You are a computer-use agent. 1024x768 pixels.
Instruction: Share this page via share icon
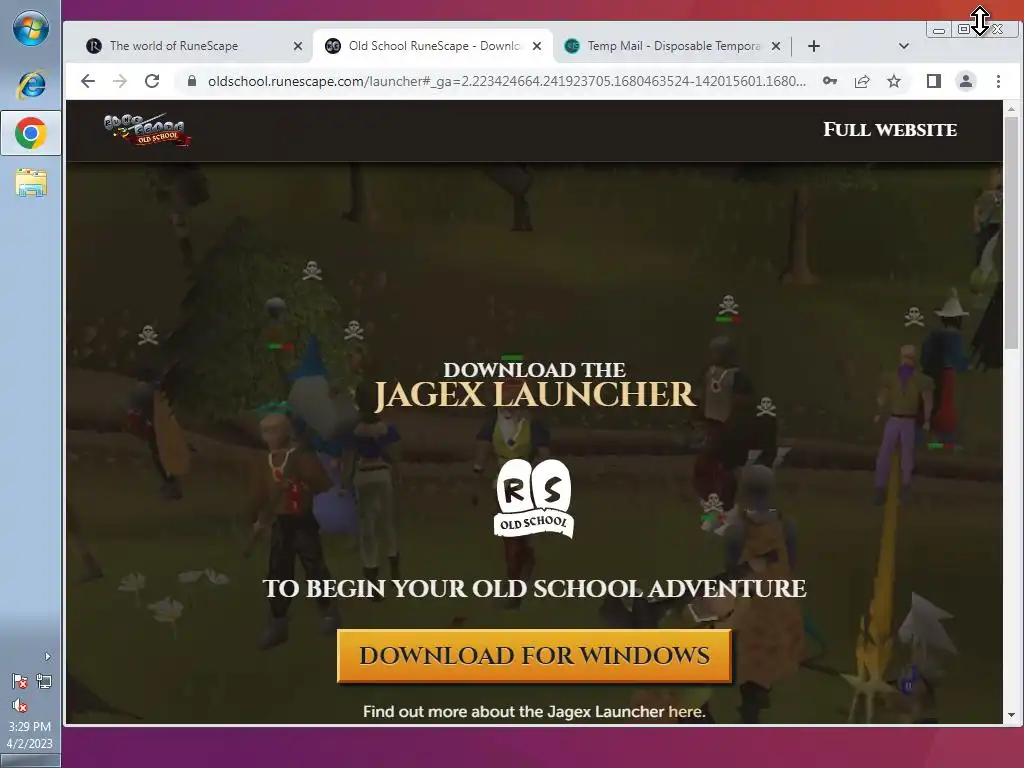coord(862,81)
